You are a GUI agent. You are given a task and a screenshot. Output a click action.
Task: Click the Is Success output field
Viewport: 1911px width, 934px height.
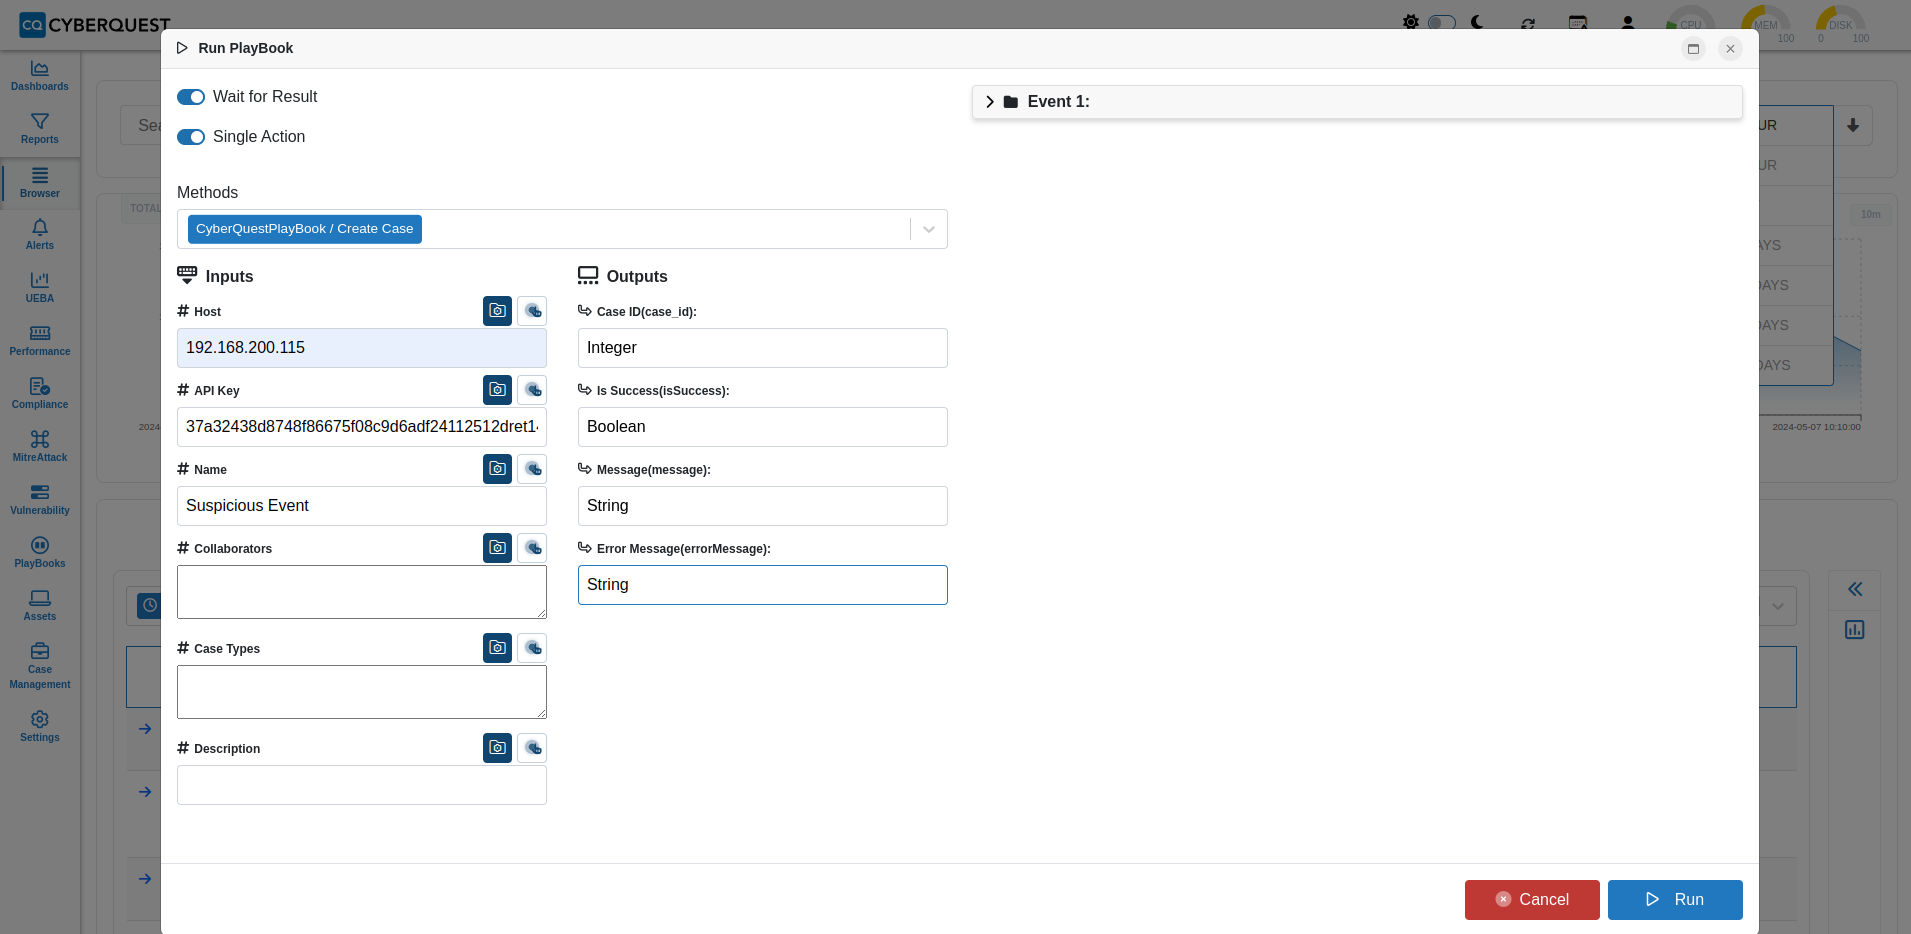(x=763, y=427)
